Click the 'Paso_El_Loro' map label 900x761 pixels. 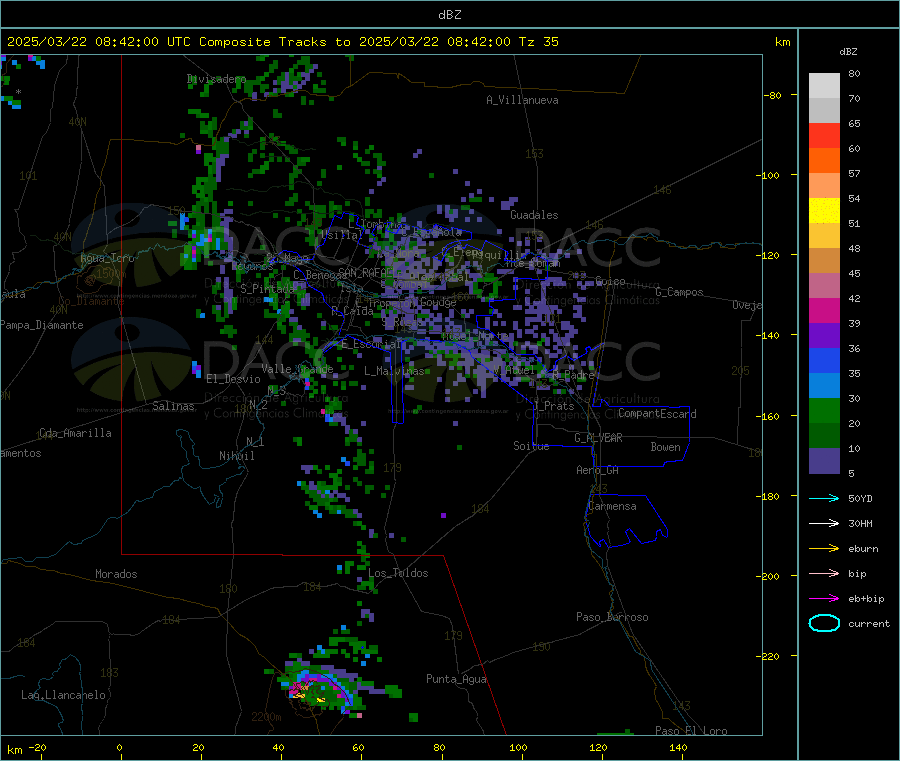point(691,731)
